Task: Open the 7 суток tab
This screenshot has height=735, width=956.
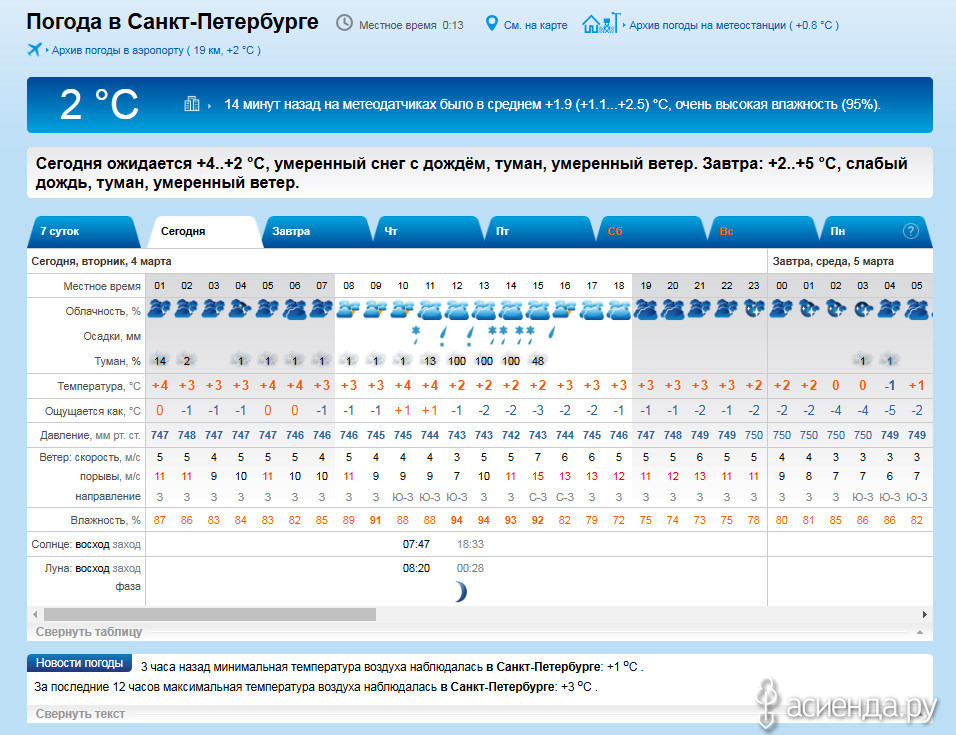Action: pos(82,232)
